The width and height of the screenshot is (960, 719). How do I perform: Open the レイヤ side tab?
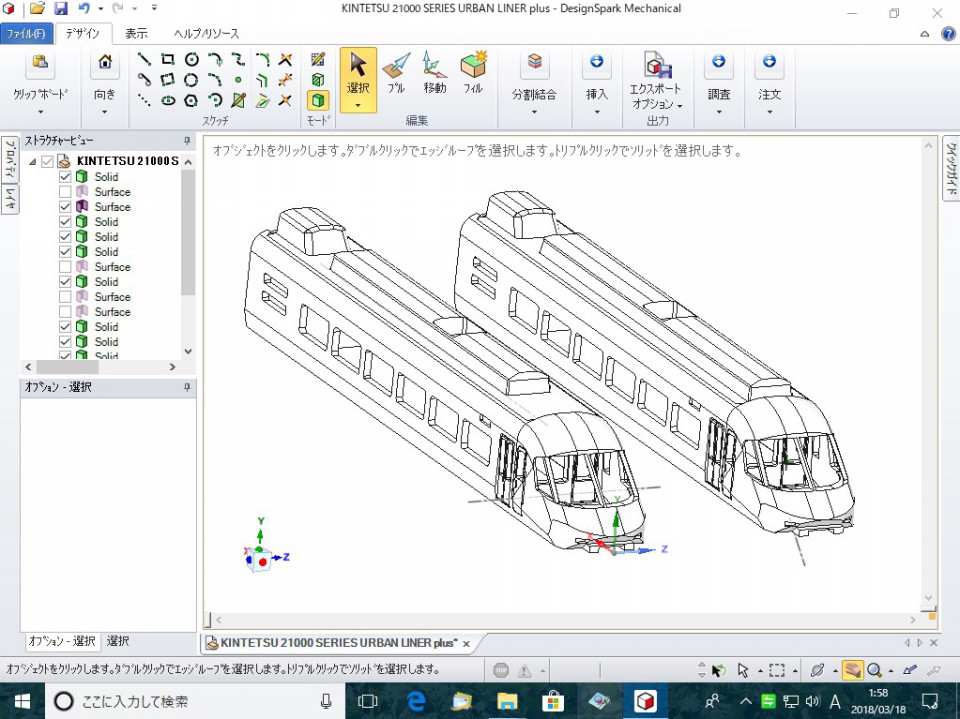tap(10, 199)
